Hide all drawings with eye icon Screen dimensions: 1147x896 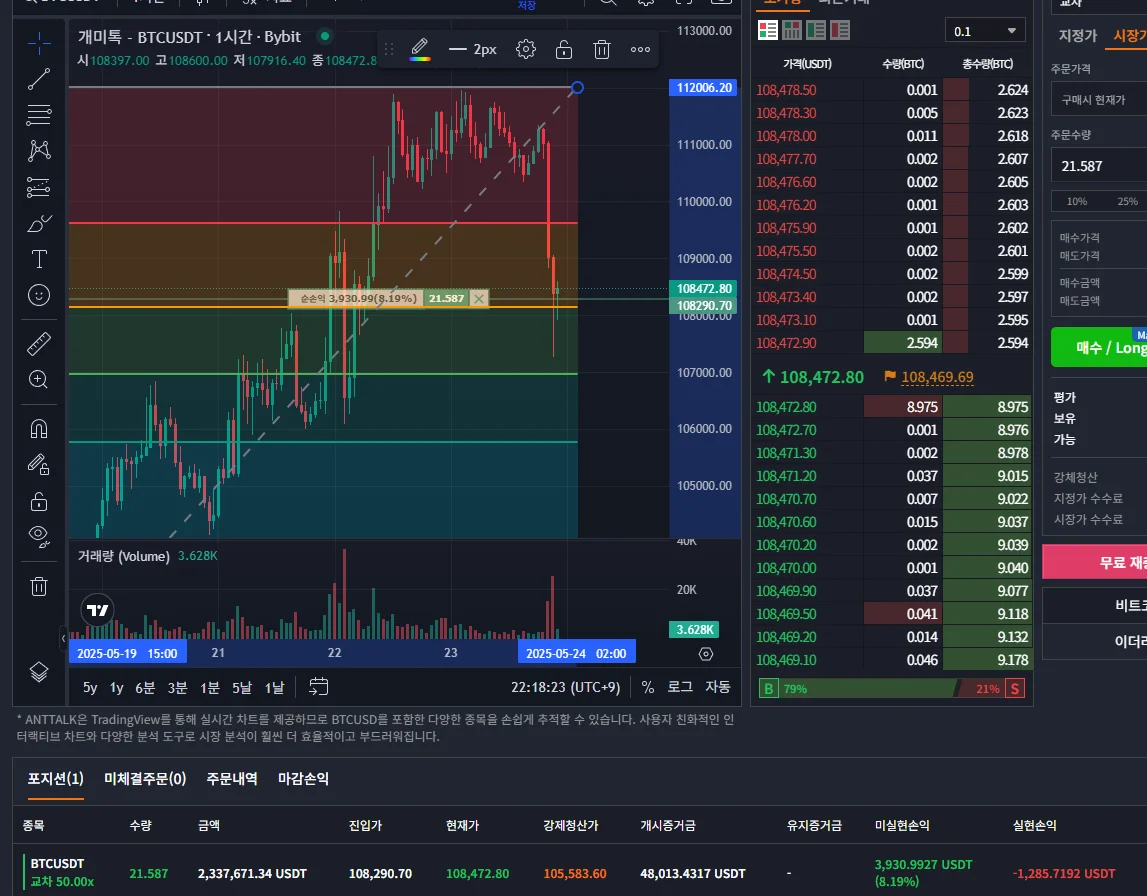[x=39, y=537]
